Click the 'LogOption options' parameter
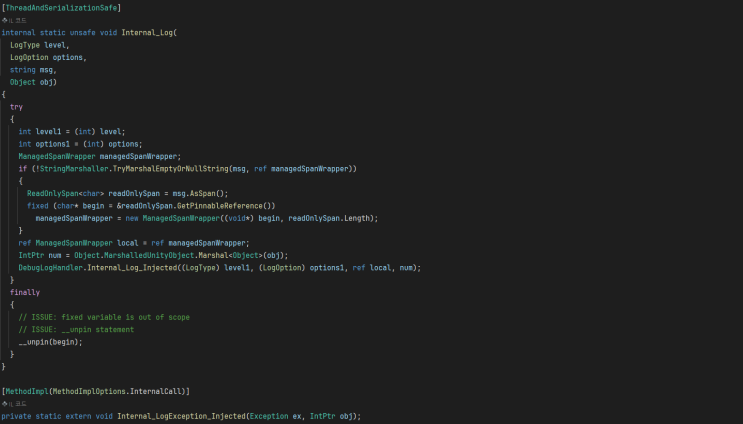 46,58
